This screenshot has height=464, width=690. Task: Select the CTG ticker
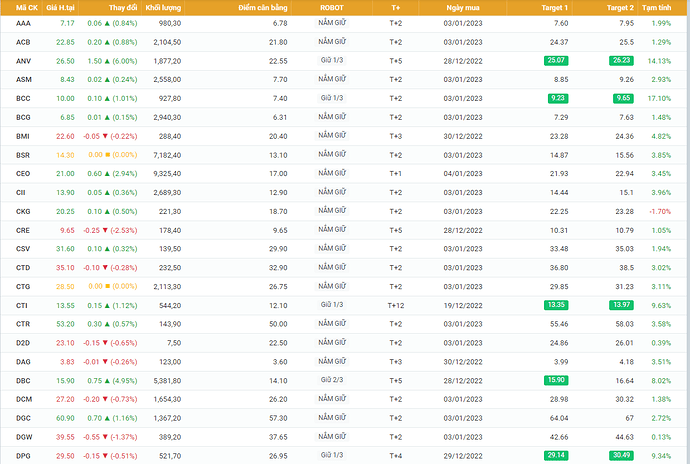(x=23, y=286)
